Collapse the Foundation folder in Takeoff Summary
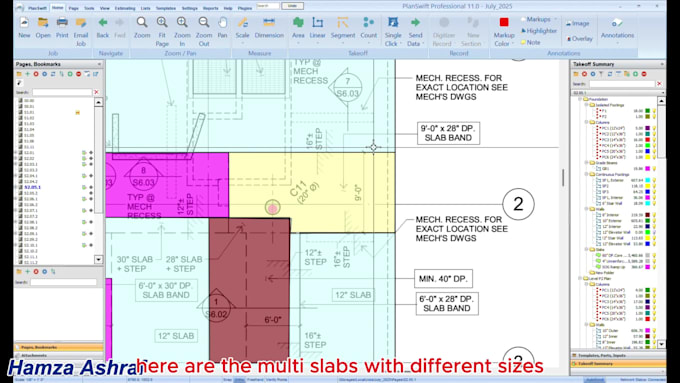Image resolution: width=680 pixels, height=383 pixels. 580,99
